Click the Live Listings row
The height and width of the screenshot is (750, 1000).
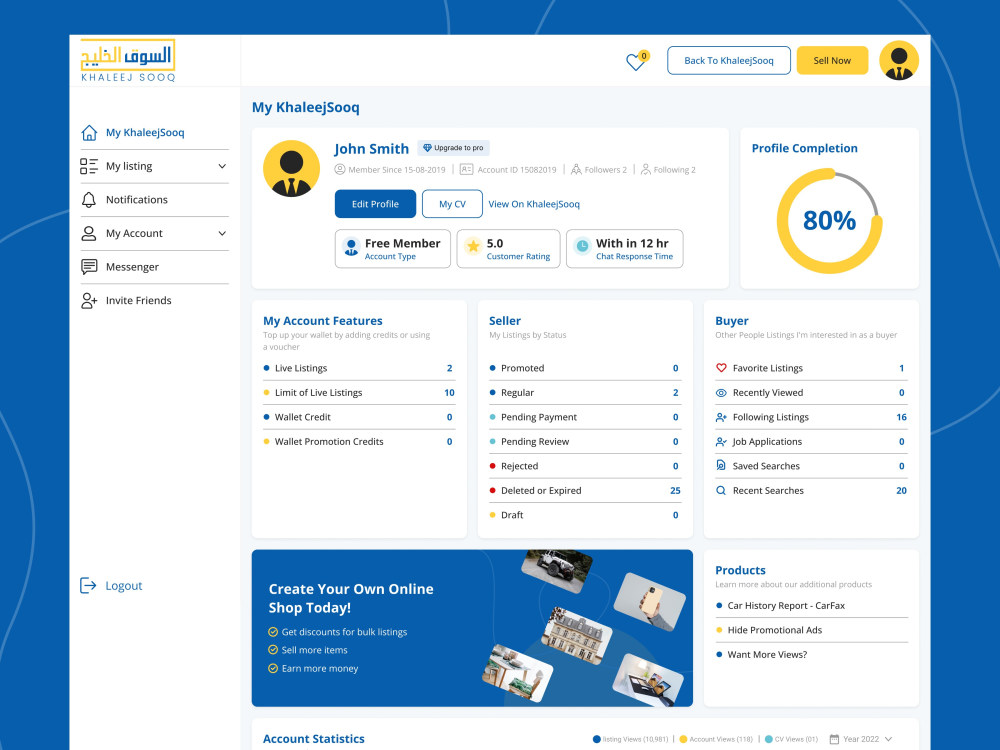pyautogui.click(x=359, y=368)
